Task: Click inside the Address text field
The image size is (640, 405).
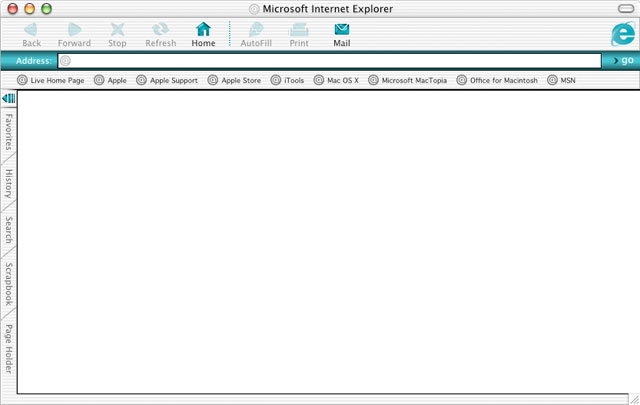Action: click(x=329, y=61)
